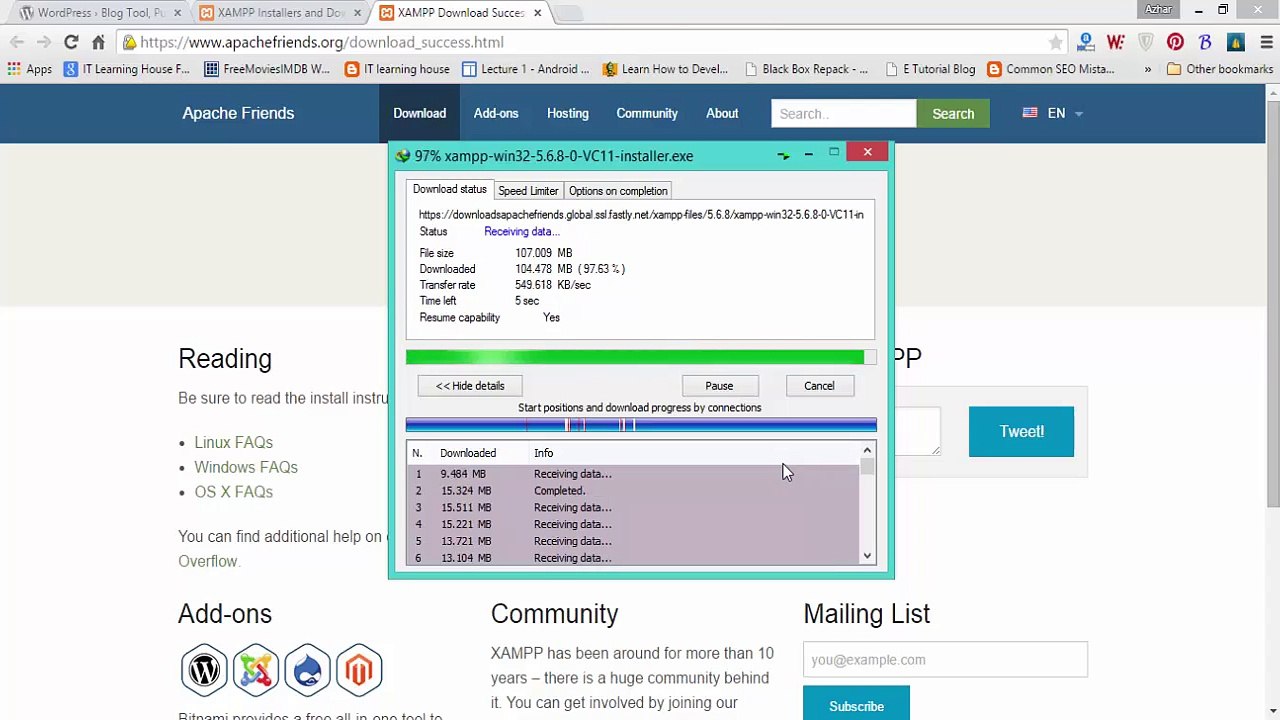The image size is (1280, 720).
Task: Open the Linux FAQs link
Action: (233, 442)
